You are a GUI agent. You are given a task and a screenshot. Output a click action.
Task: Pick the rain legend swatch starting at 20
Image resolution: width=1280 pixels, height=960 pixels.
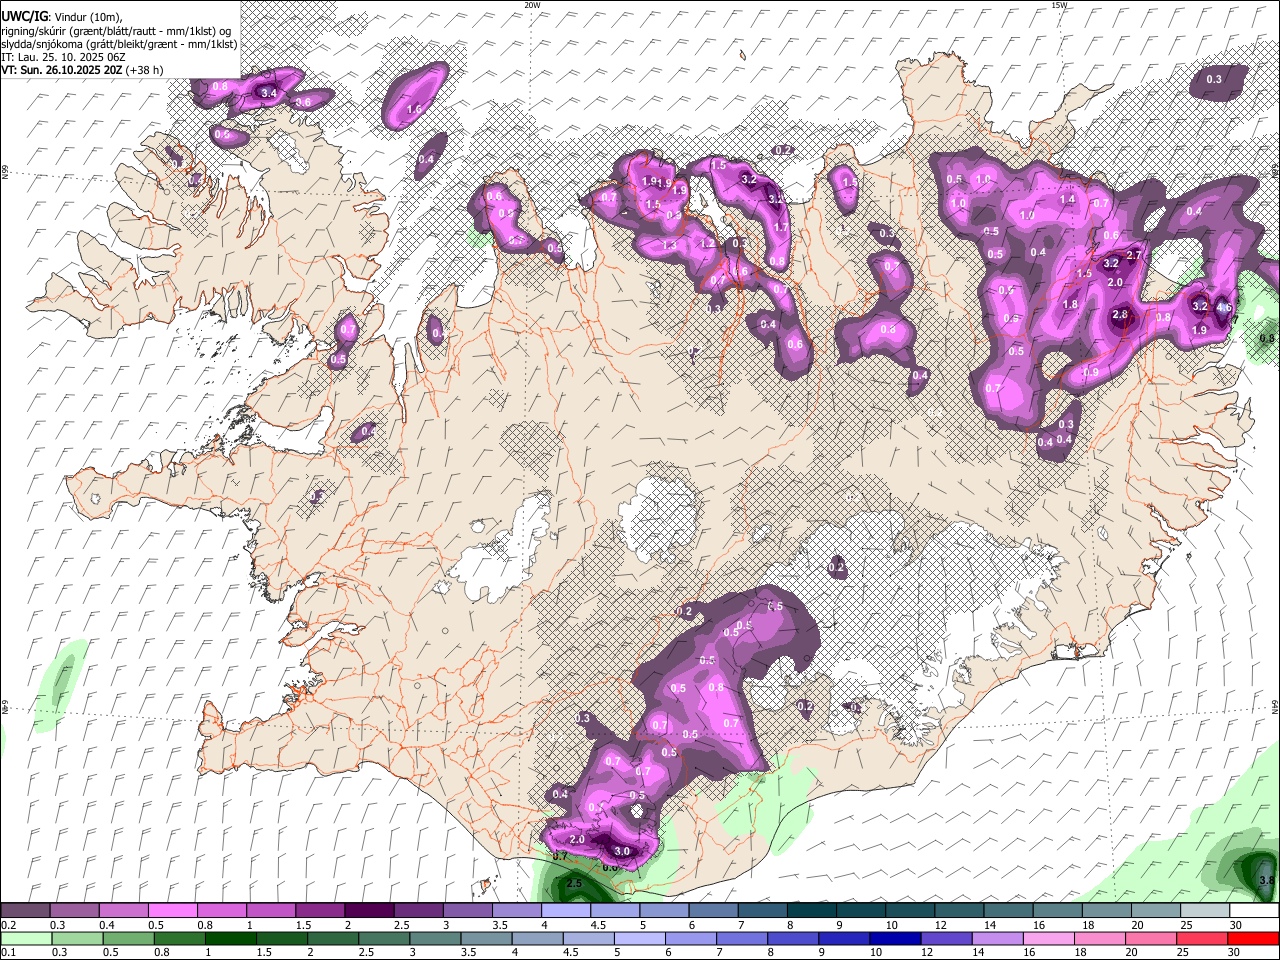1151,938
